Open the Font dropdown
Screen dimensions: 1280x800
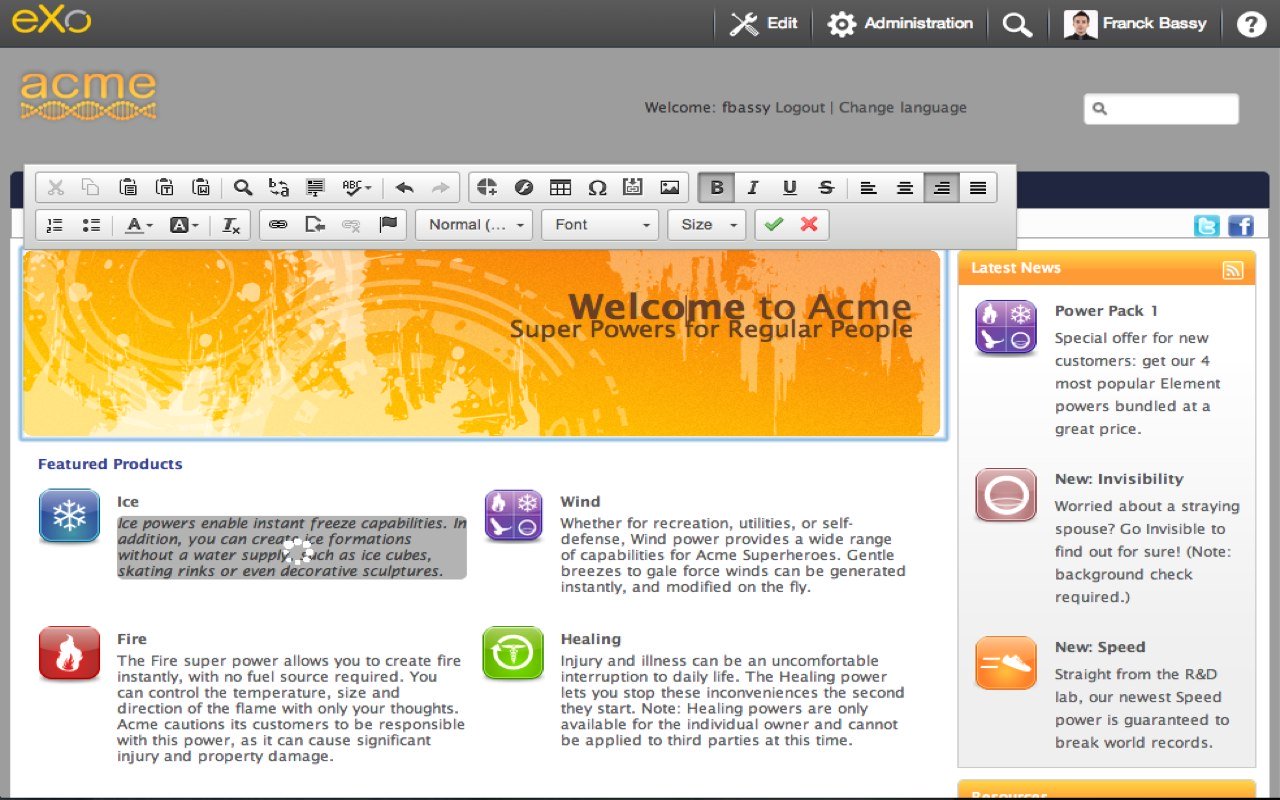pos(600,225)
